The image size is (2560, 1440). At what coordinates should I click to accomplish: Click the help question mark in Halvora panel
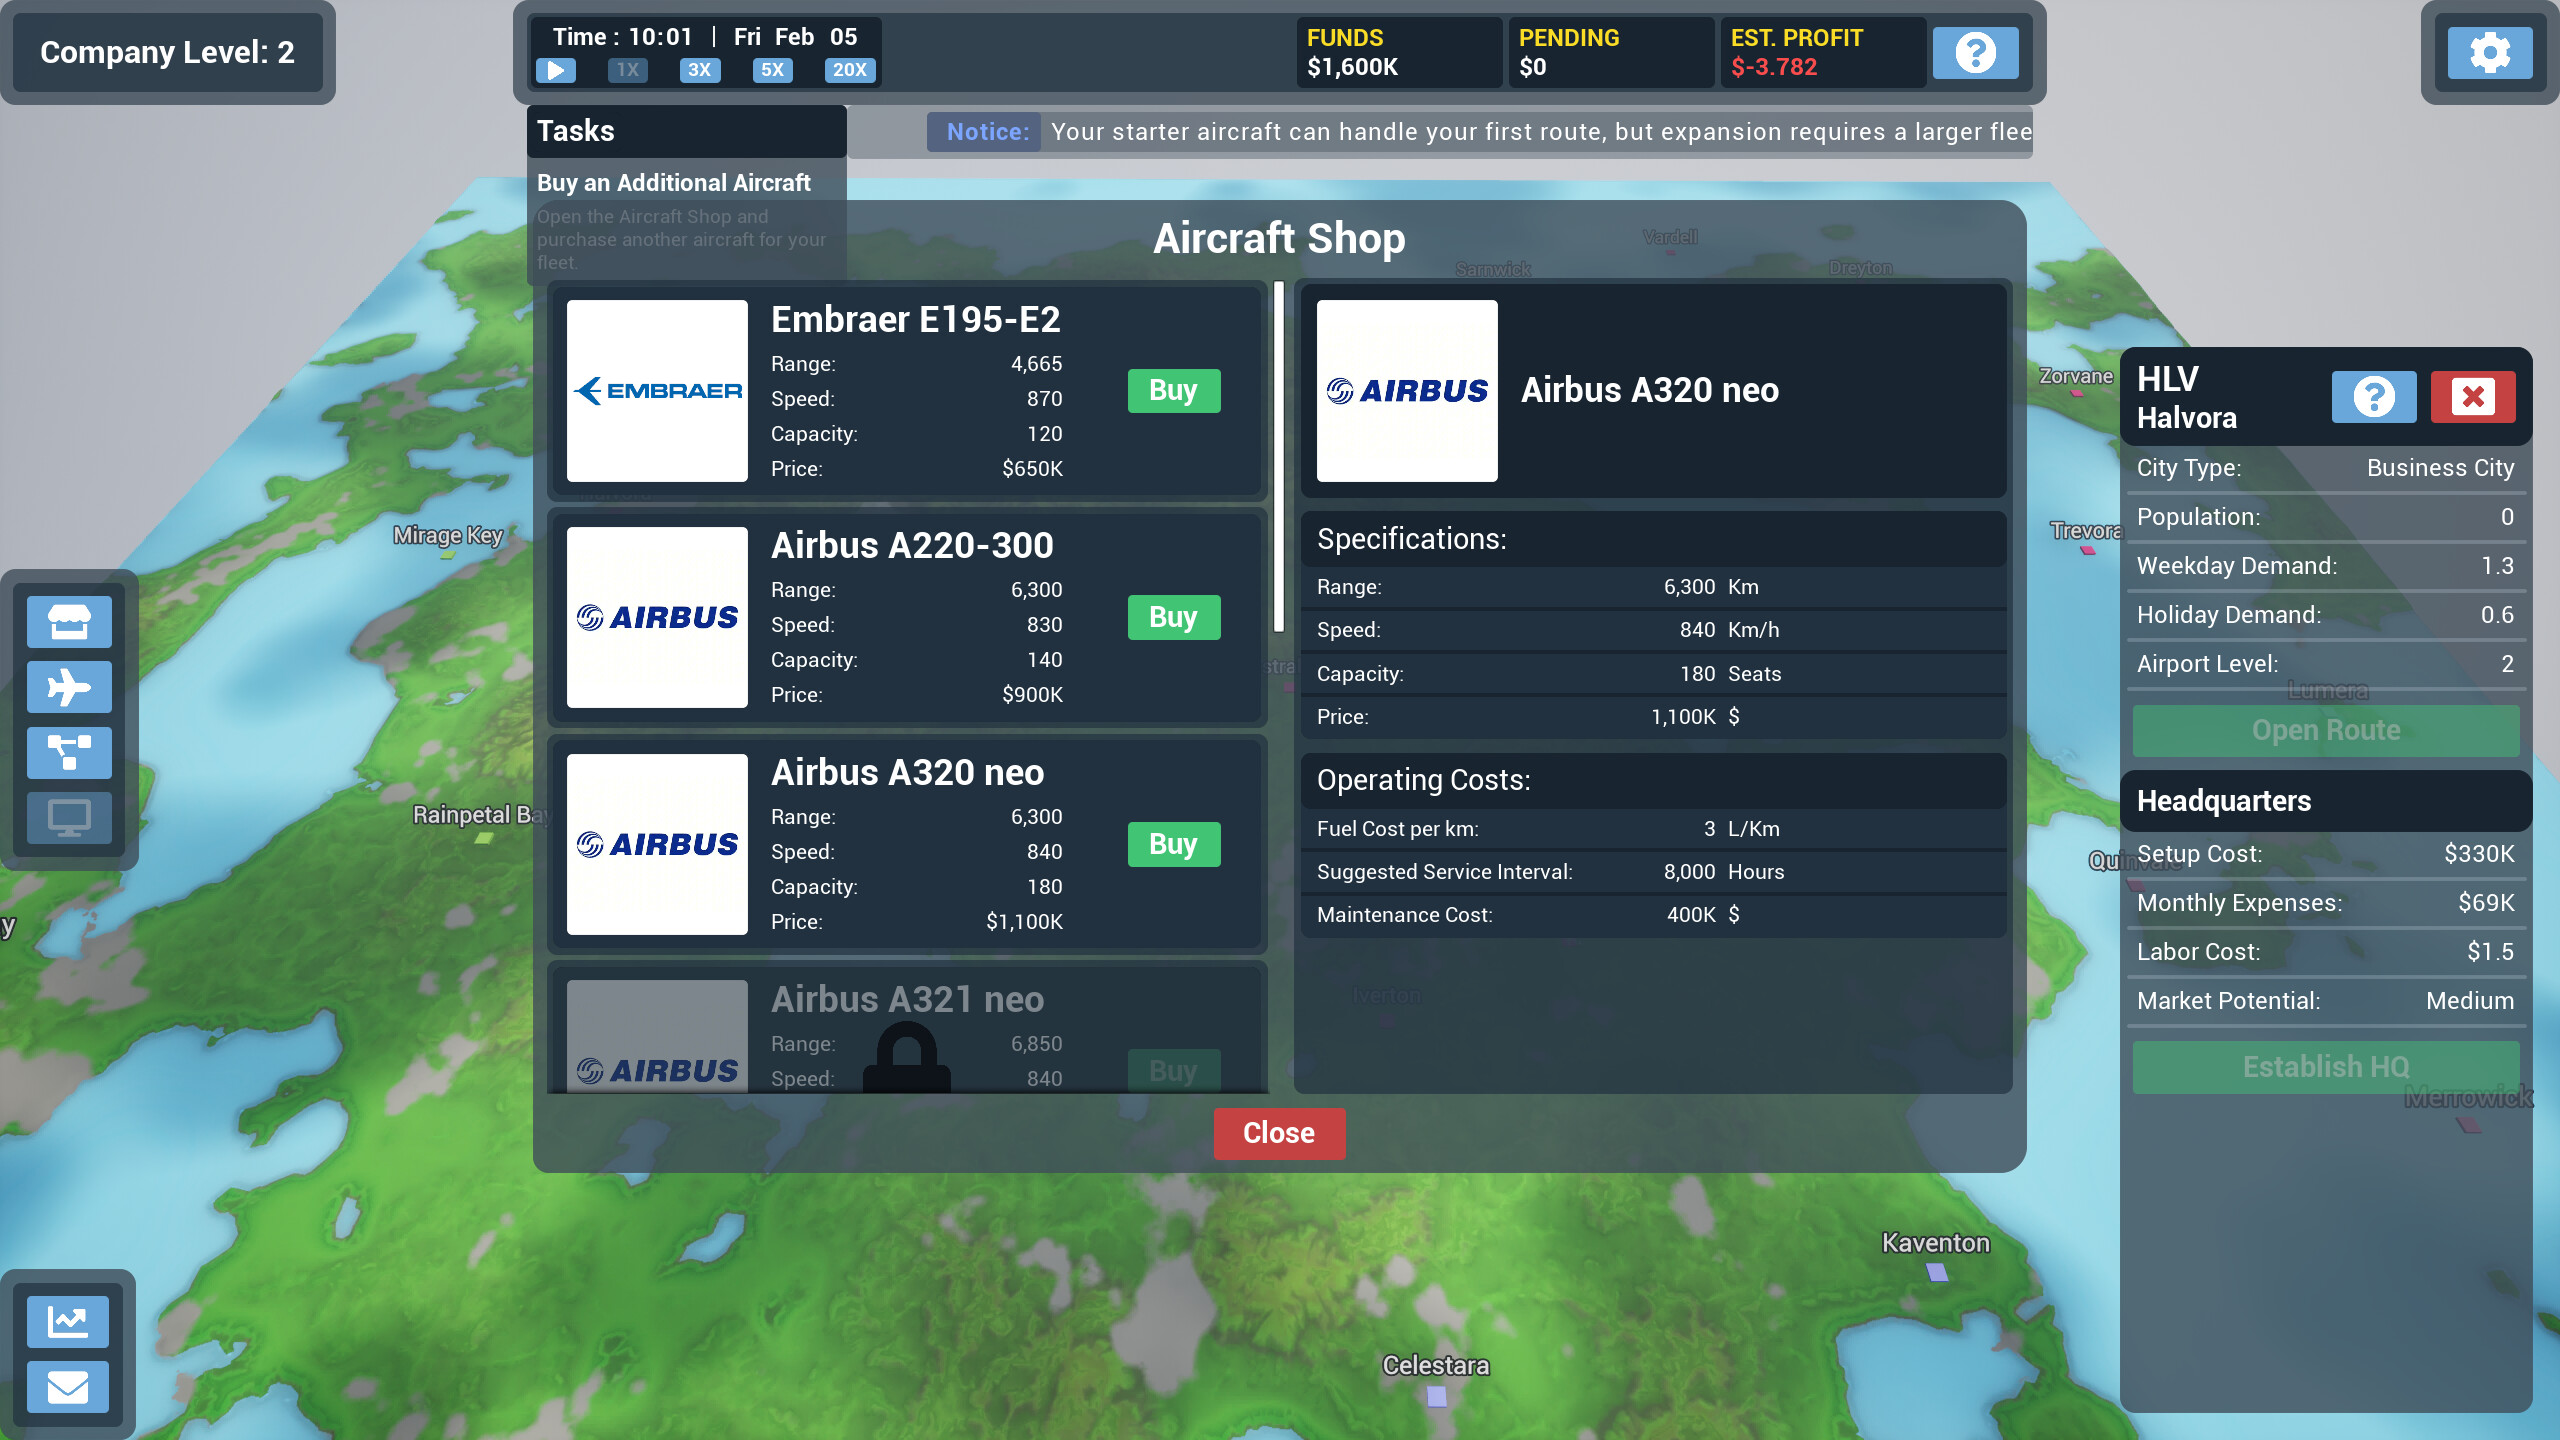click(2374, 397)
